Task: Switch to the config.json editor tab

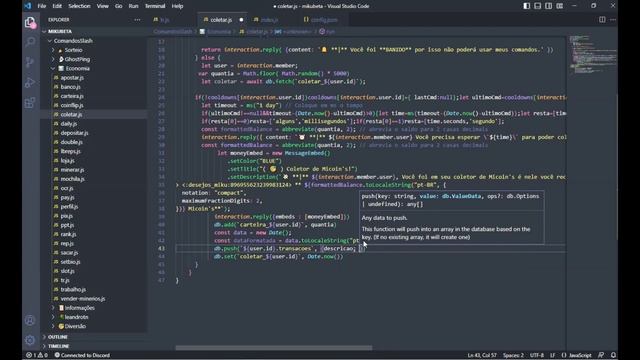Action: 324,20
